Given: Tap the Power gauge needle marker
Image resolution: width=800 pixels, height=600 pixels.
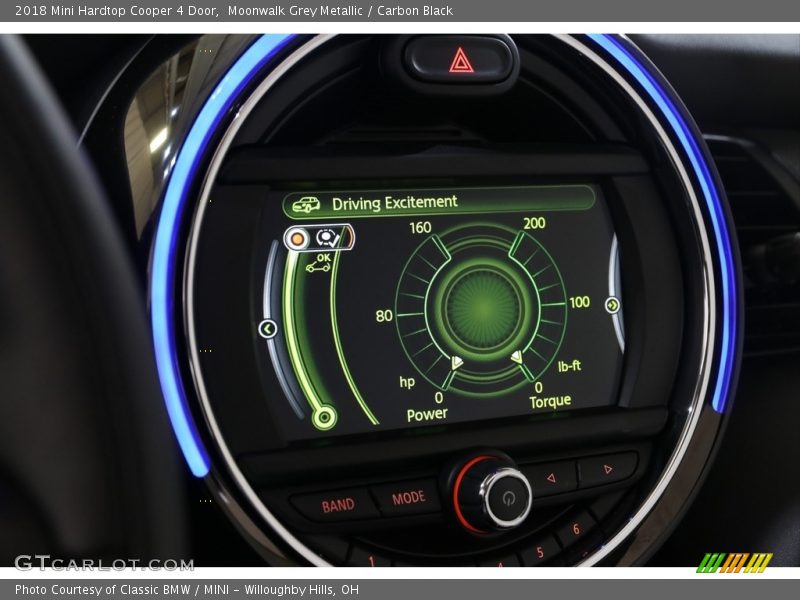Looking at the screenshot, I should [457, 362].
